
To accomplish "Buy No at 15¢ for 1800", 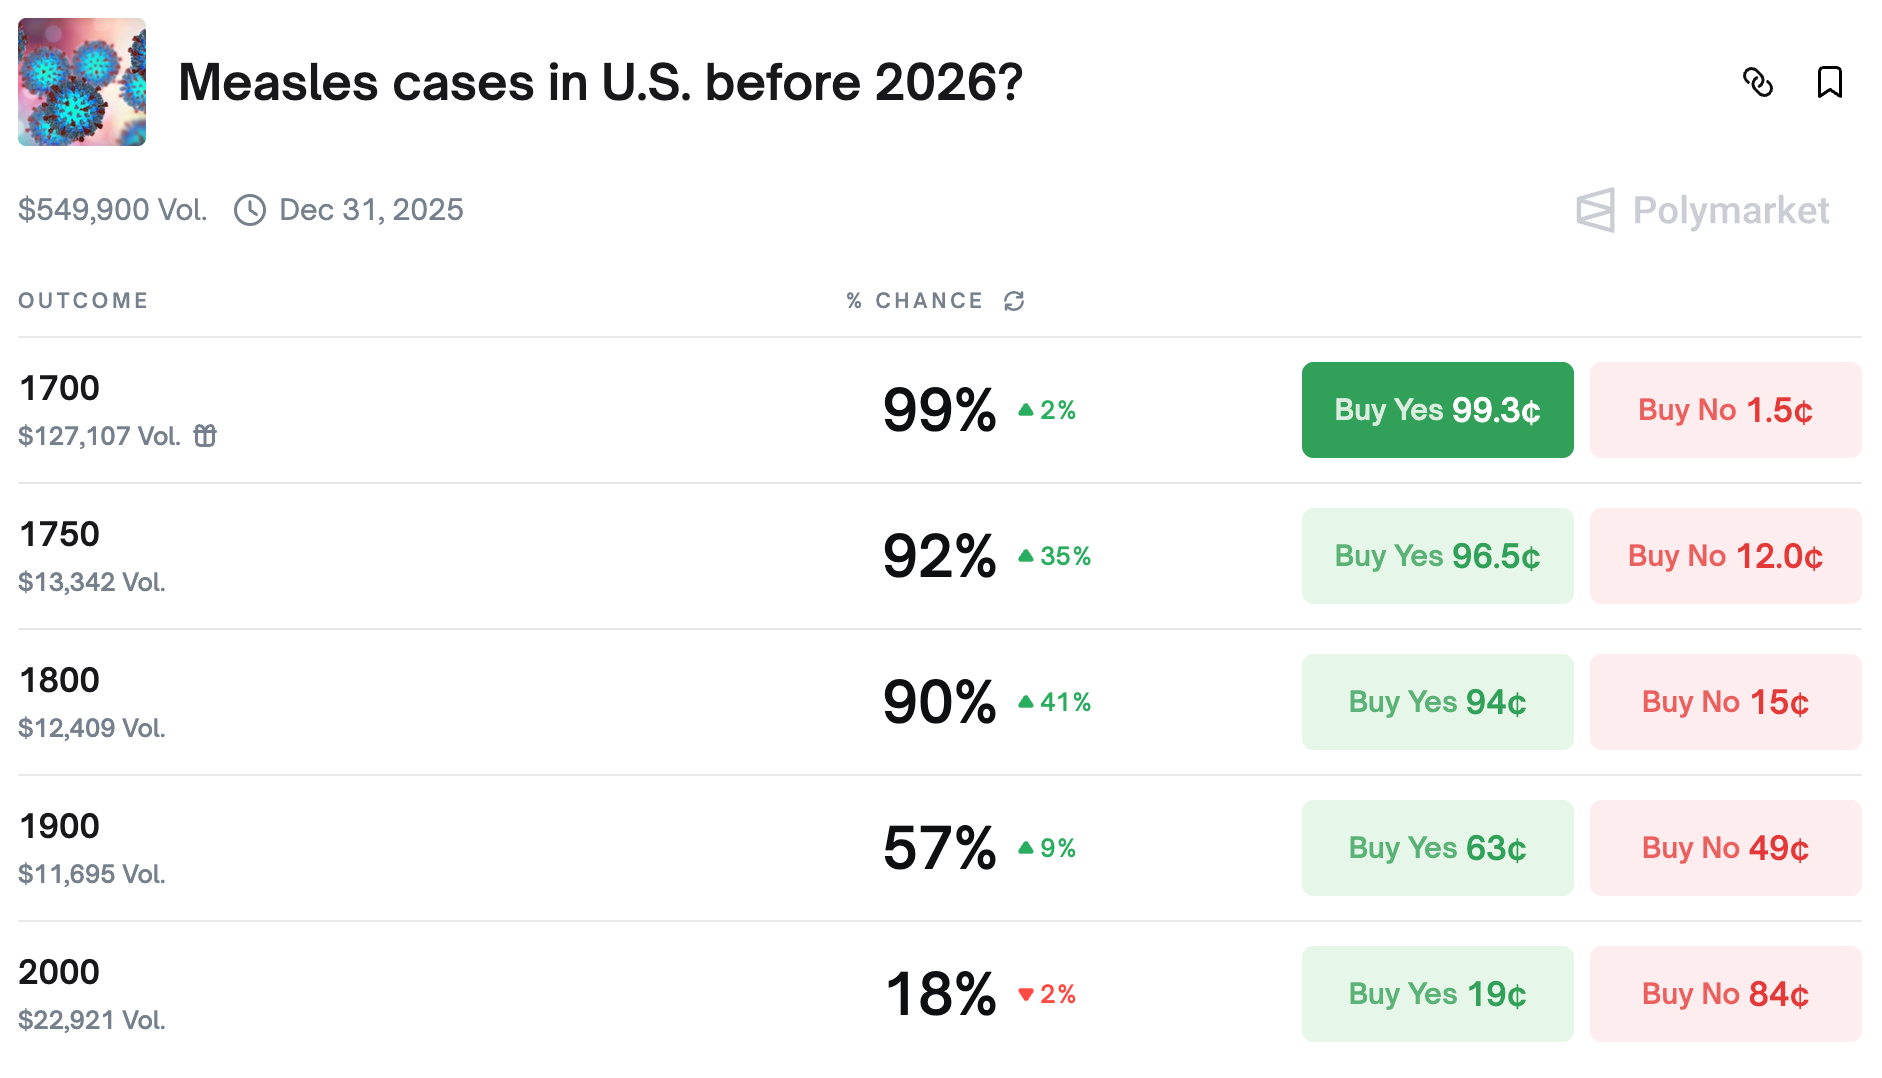I will click(x=1725, y=702).
